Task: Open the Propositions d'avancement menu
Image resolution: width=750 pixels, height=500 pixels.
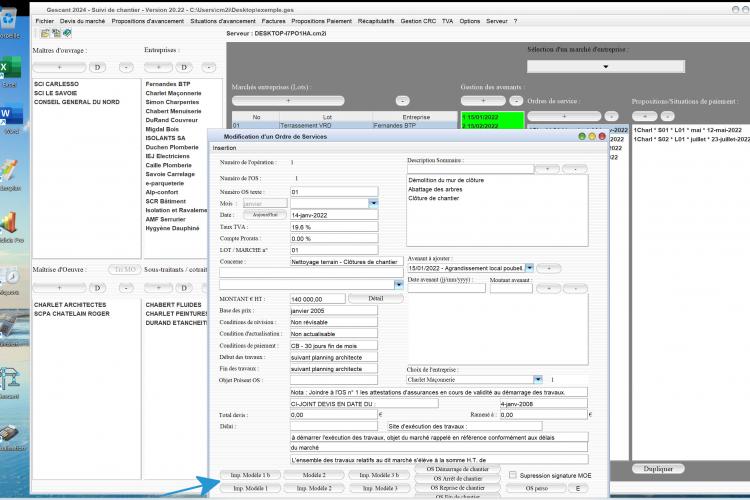Action: coord(147,21)
